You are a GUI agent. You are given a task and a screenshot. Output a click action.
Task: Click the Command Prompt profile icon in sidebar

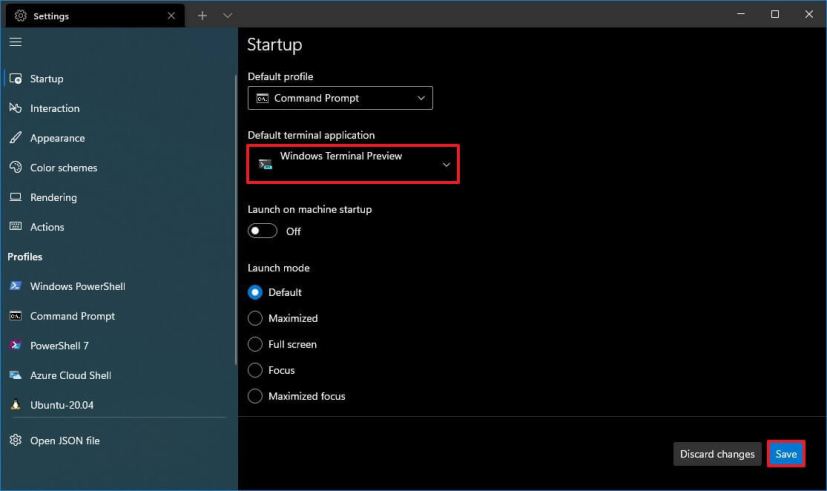tap(16, 316)
